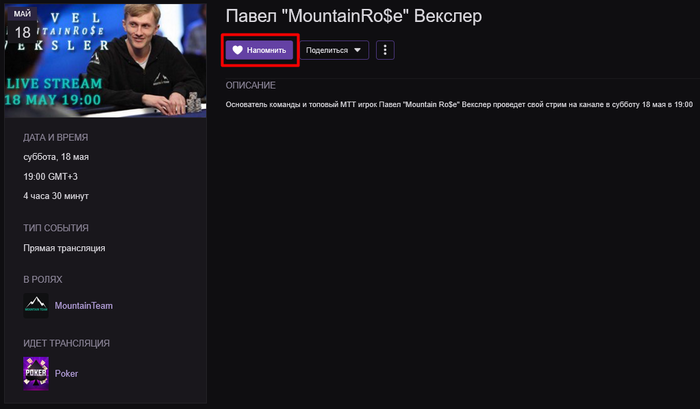Open the three-dot more options menu

(x=385, y=50)
